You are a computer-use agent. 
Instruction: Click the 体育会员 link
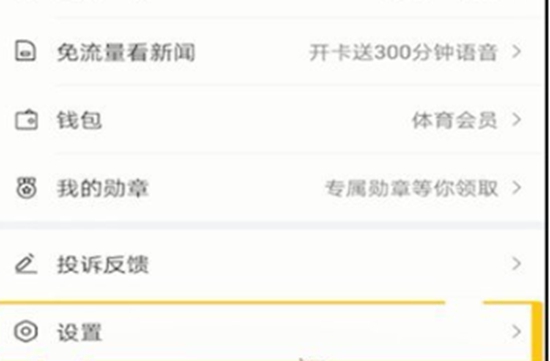[455, 120]
